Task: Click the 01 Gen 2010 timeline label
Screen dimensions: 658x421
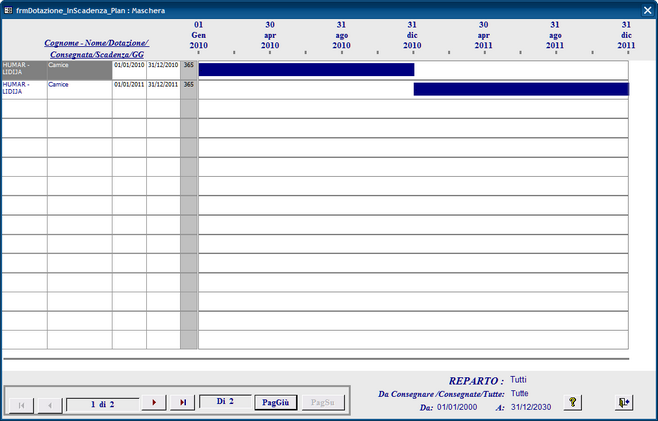Action: [x=198, y=35]
